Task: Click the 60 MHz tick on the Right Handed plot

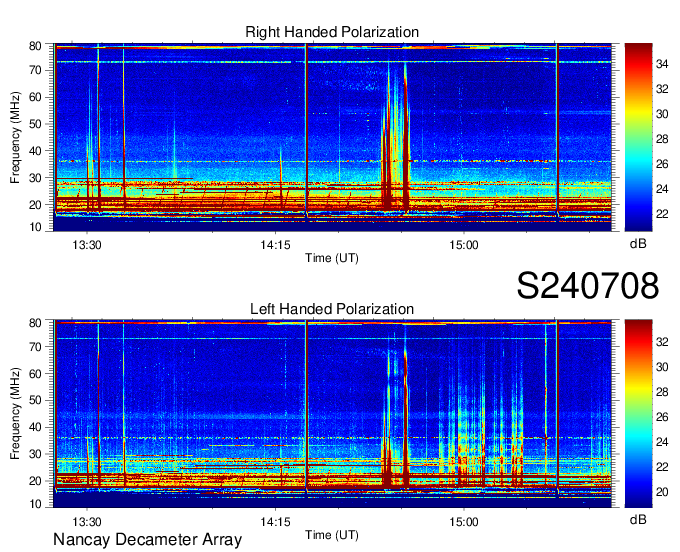Action: point(35,97)
